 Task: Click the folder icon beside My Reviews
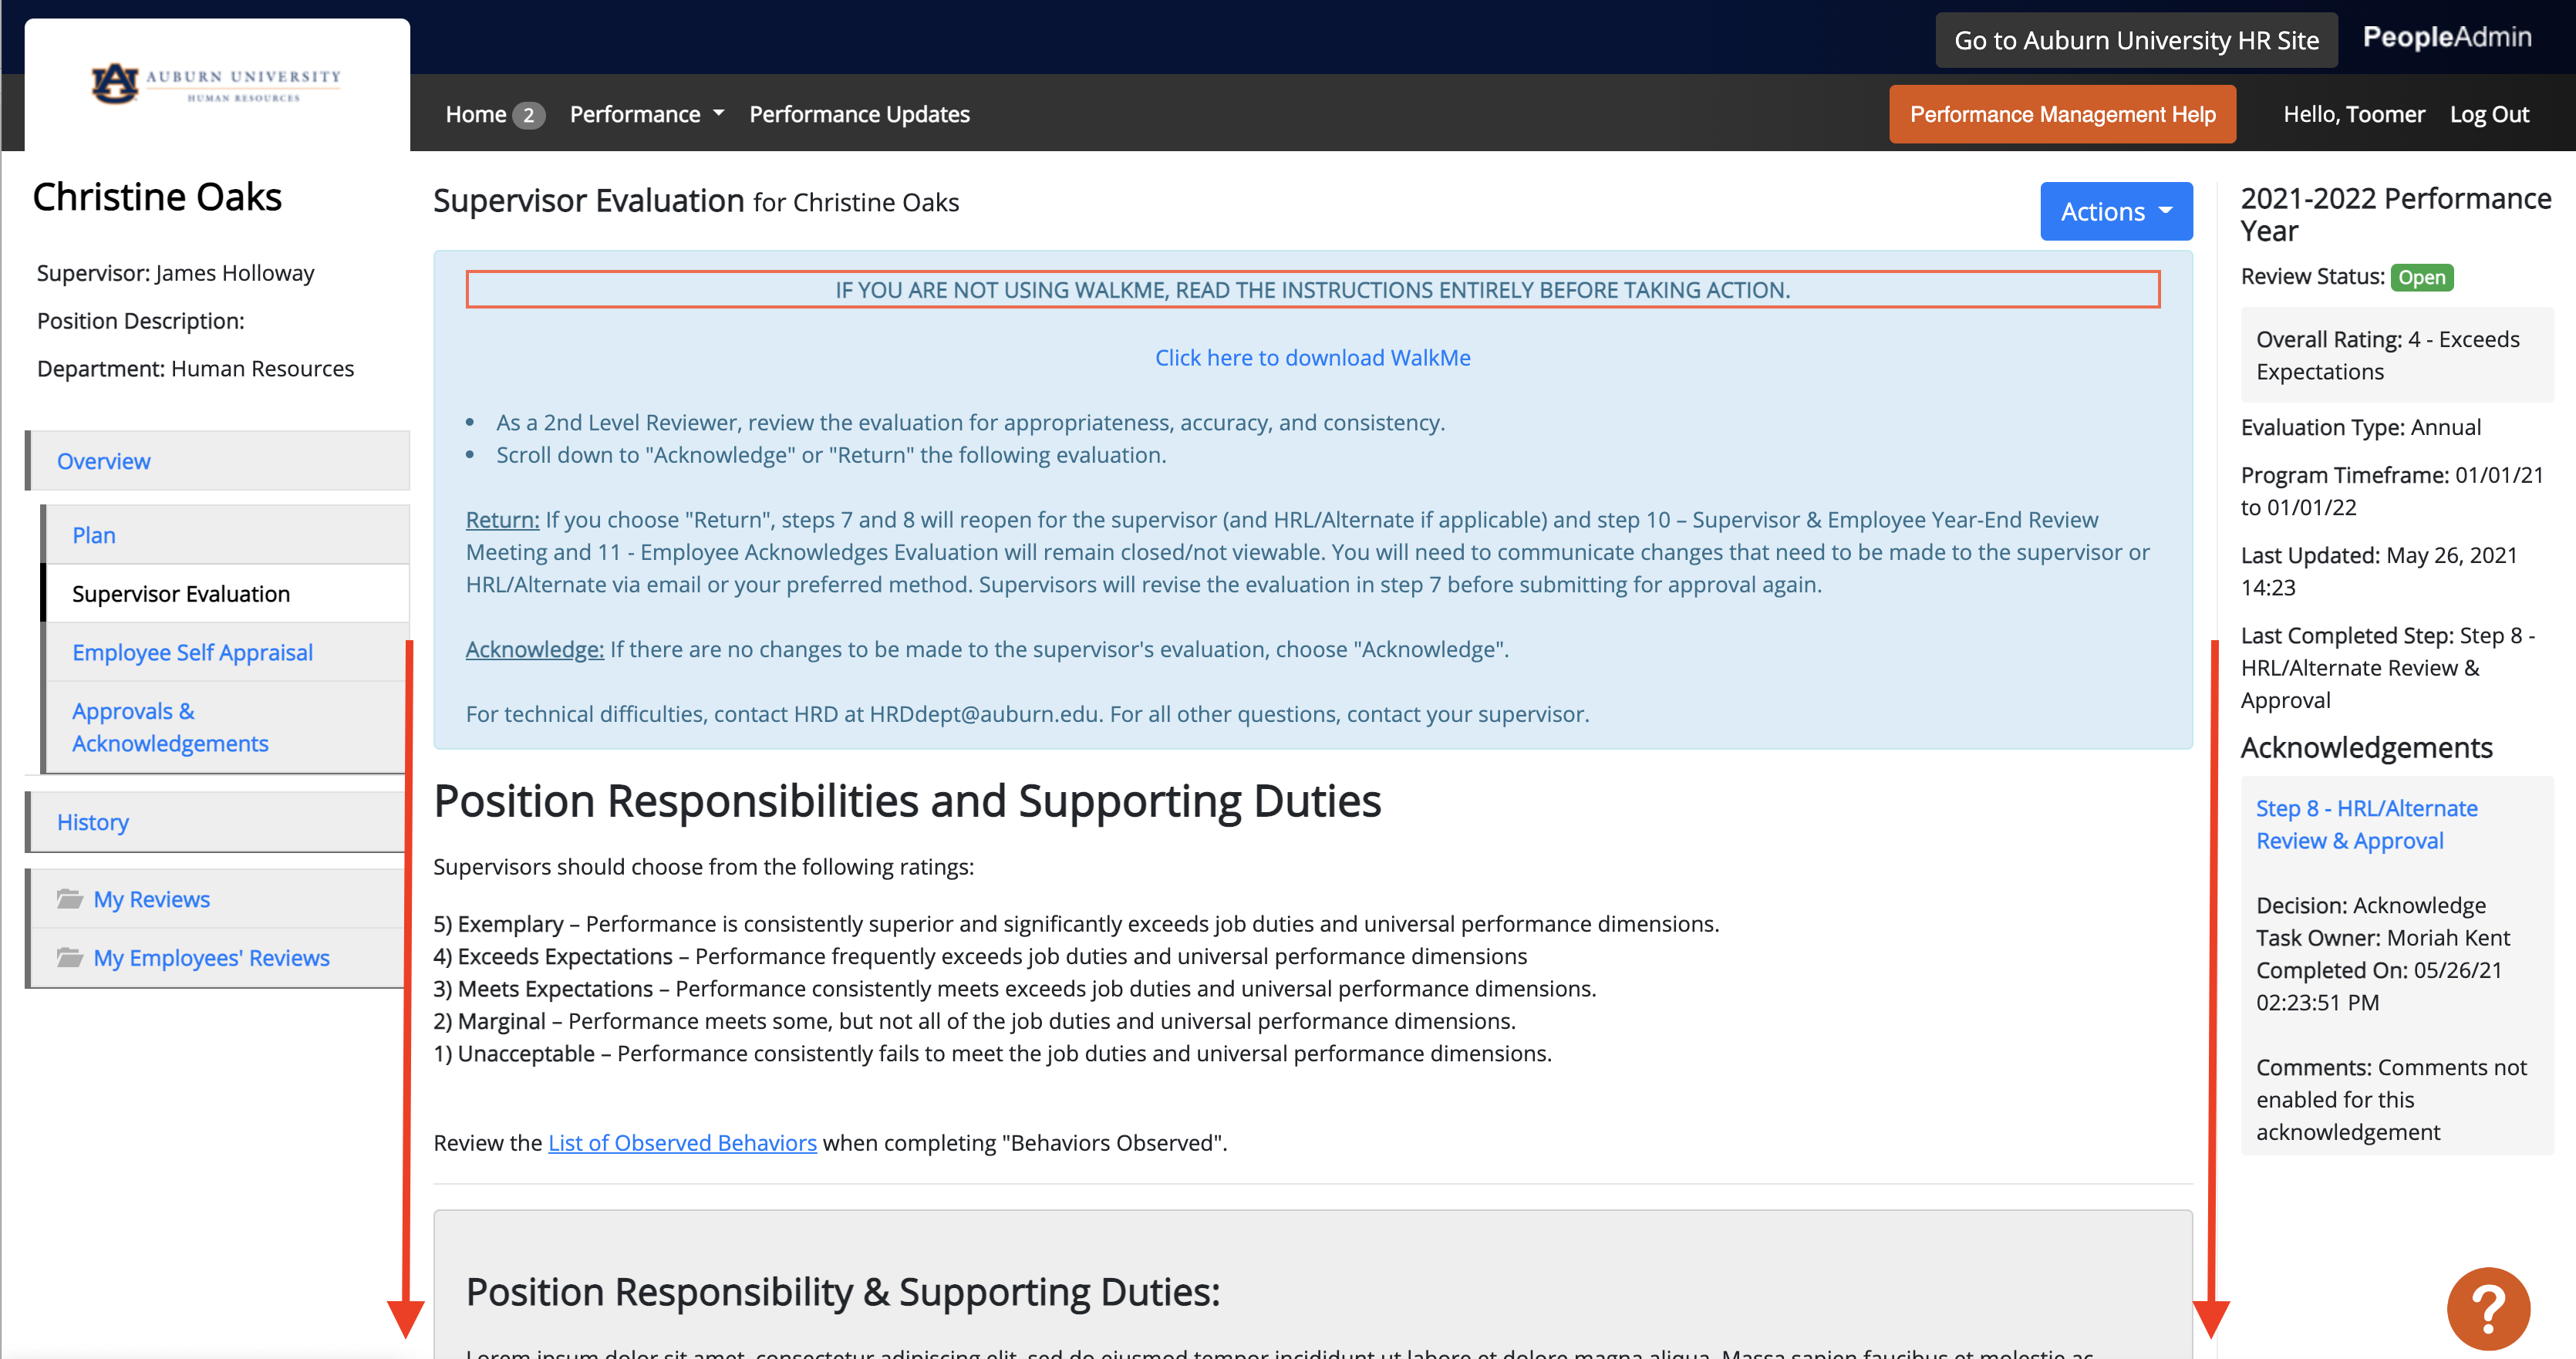pos(69,899)
